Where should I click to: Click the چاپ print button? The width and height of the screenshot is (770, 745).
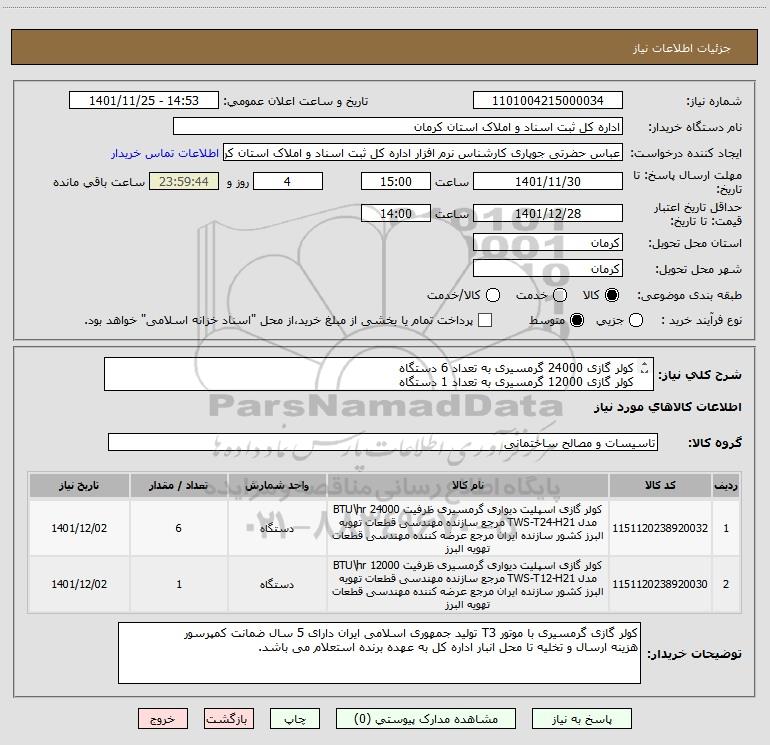[x=295, y=719]
